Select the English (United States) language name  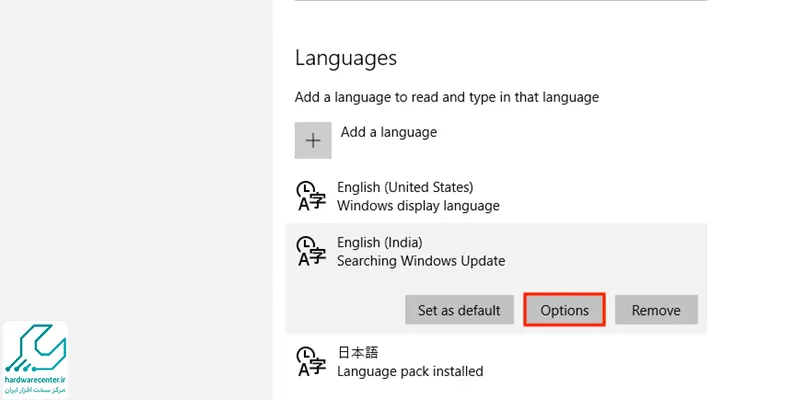click(x=405, y=187)
